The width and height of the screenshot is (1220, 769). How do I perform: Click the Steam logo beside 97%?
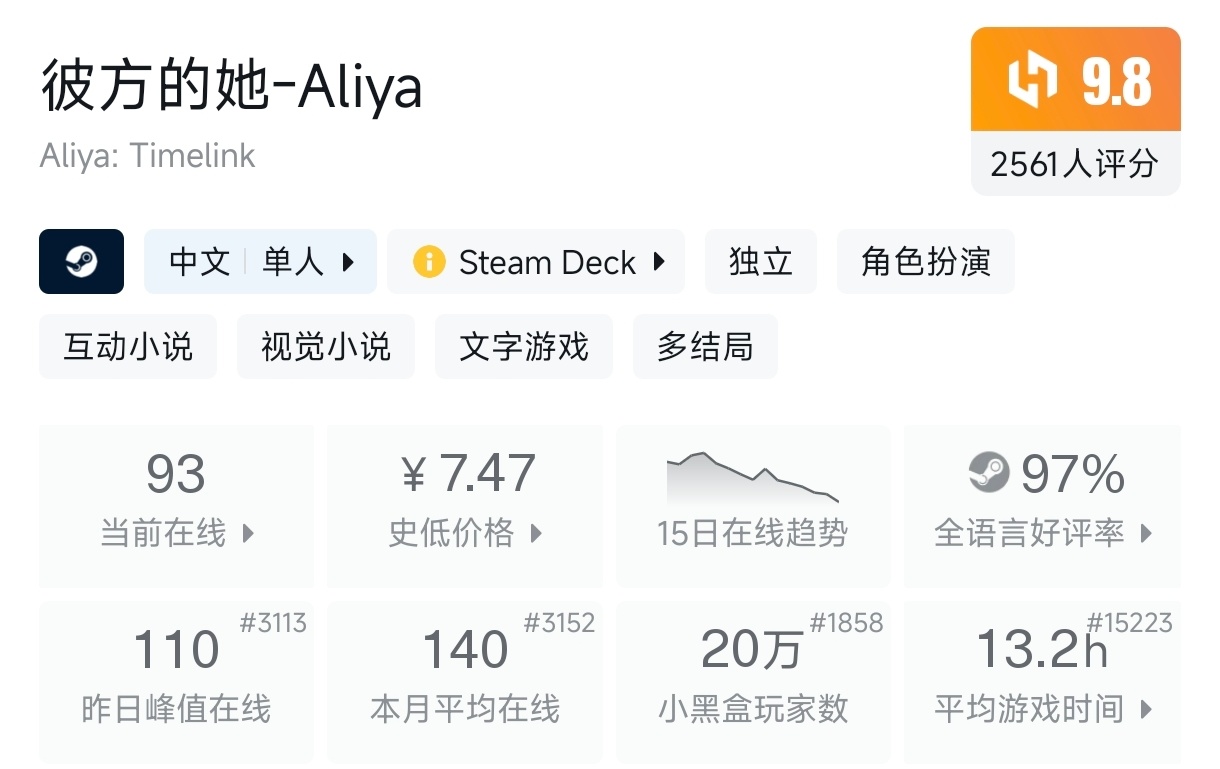[989, 472]
